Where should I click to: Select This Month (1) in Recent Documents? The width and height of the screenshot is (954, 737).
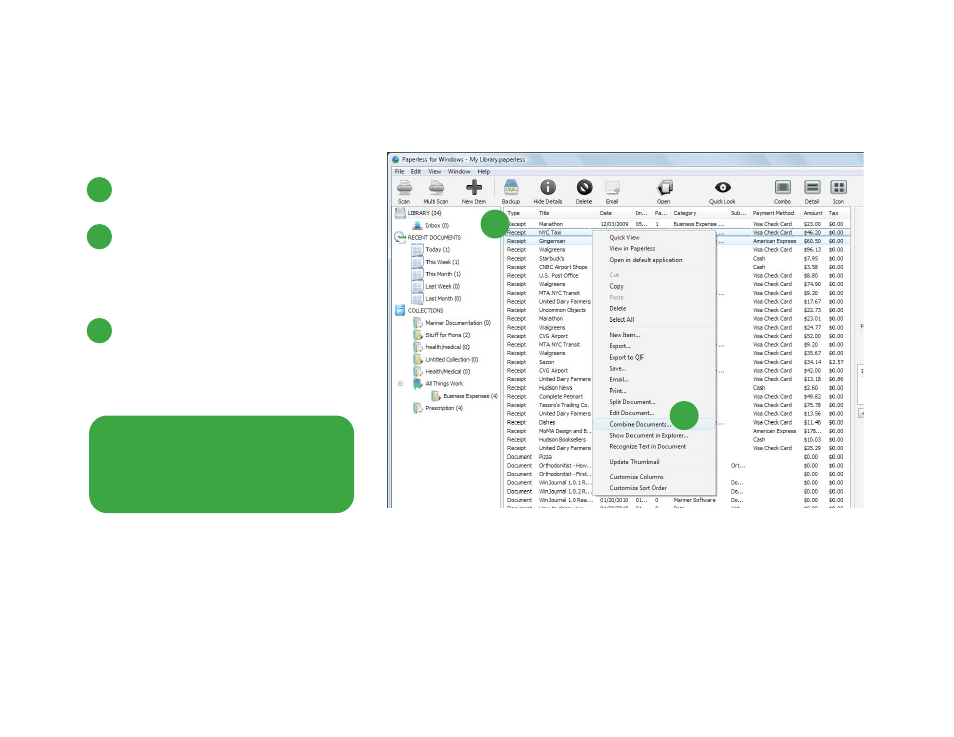tap(443, 274)
